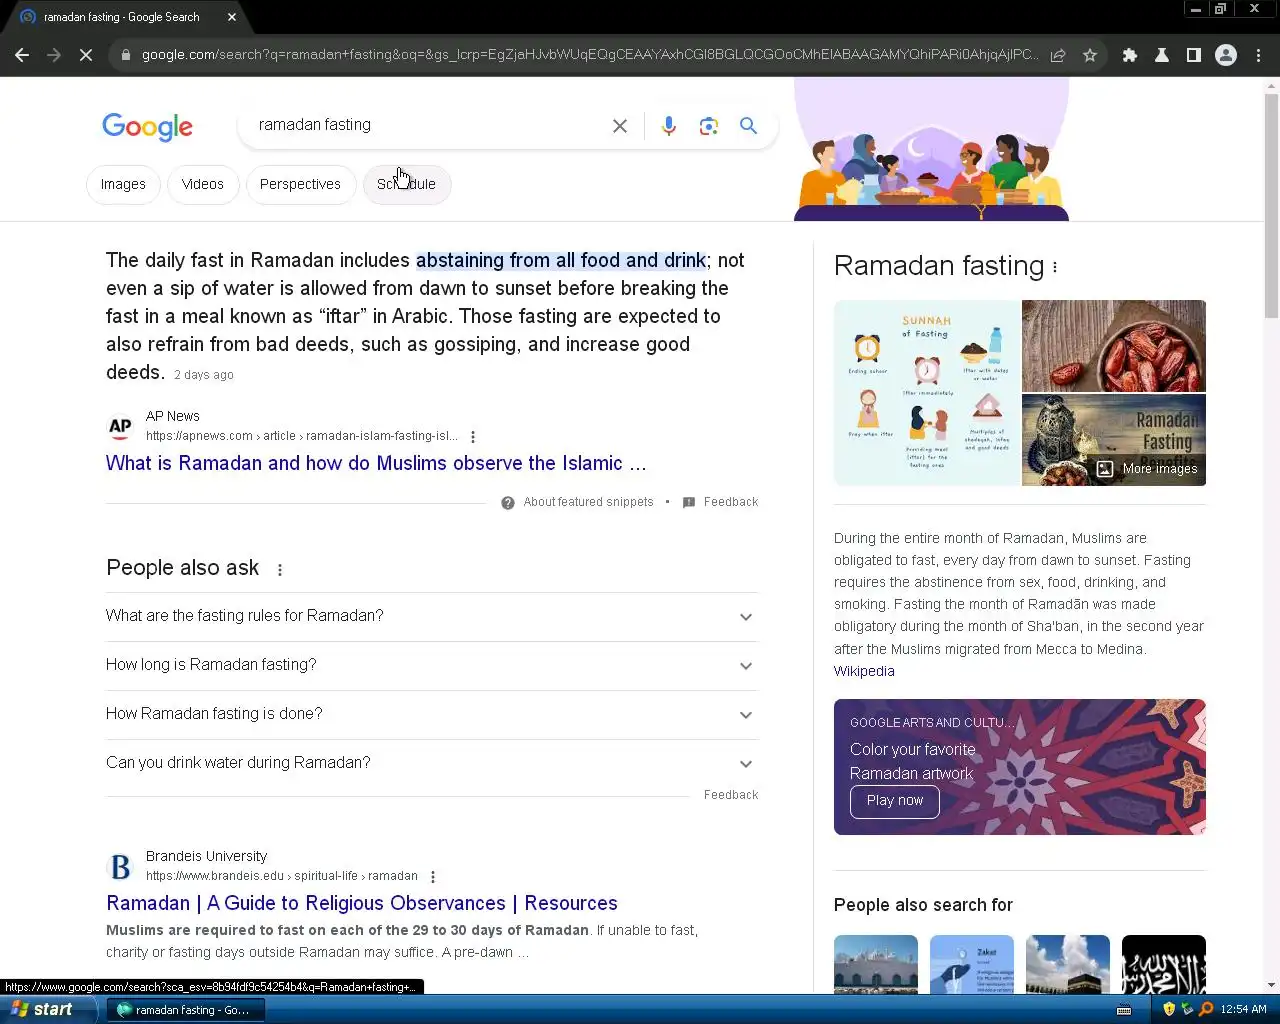Bookmark this page with the star icon
This screenshot has width=1280, height=1024.
pyautogui.click(x=1090, y=55)
